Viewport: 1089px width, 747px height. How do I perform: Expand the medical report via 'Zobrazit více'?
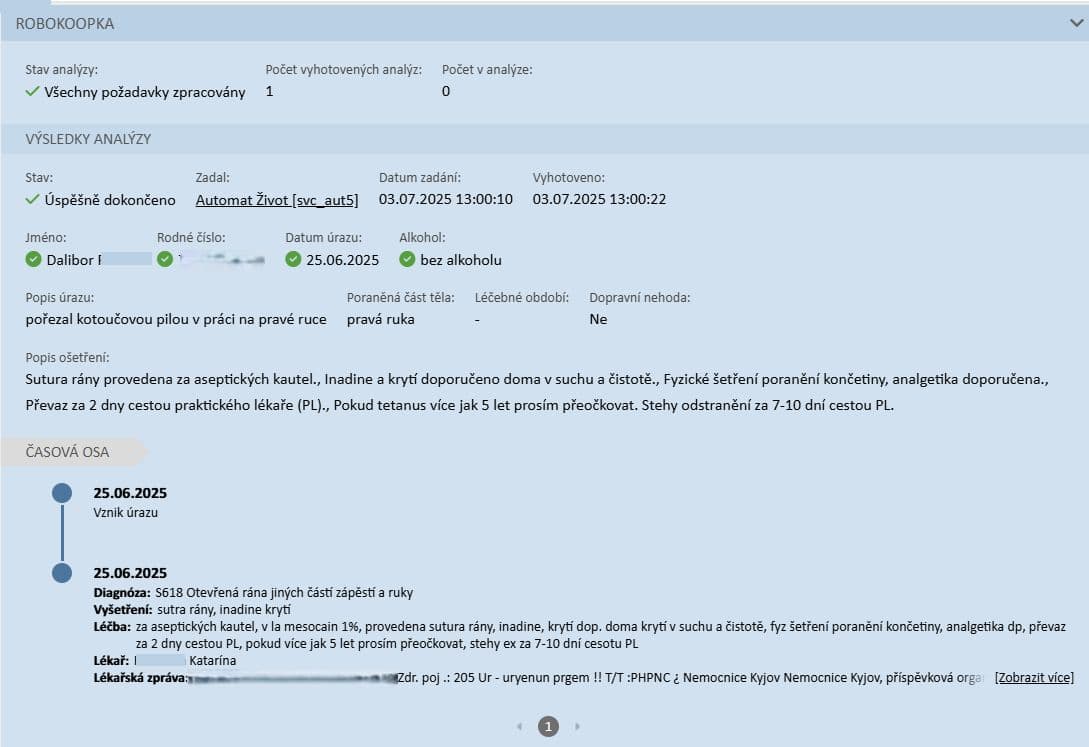coord(1034,678)
